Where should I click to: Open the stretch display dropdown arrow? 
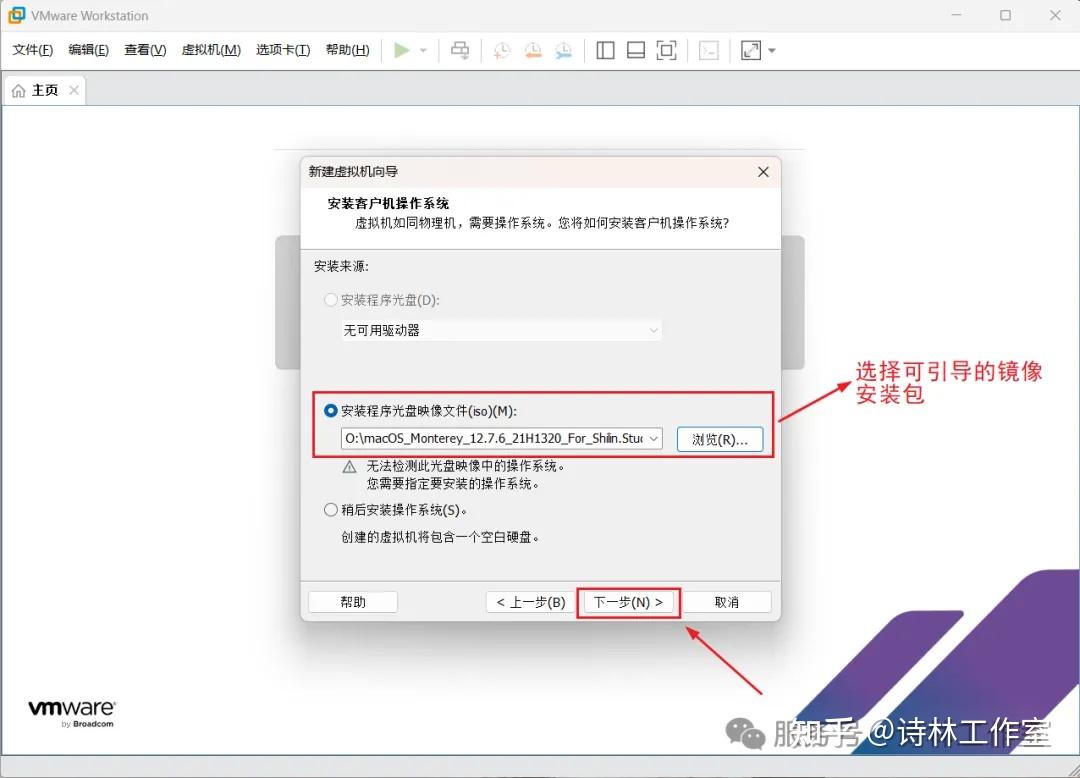[771, 50]
